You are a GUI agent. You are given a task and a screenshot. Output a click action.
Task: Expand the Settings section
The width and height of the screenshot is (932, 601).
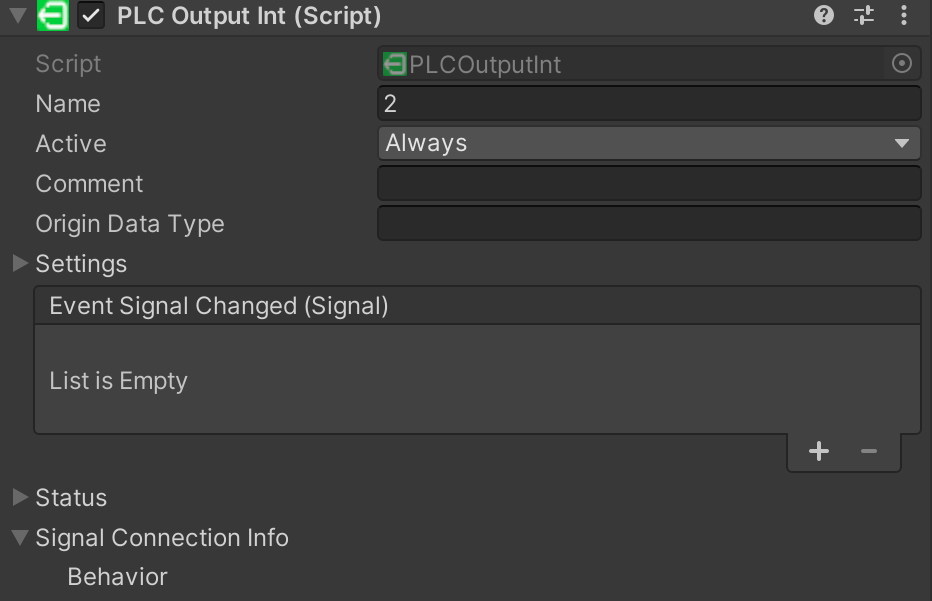tap(20, 264)
